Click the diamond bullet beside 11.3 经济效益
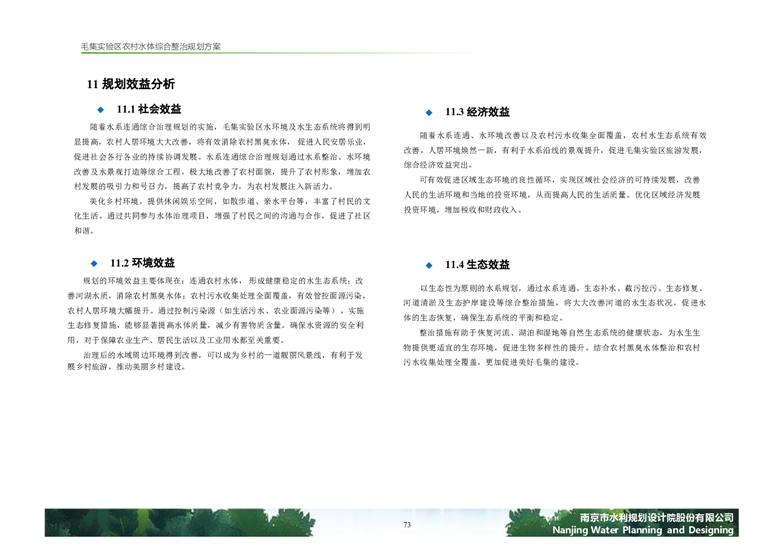The height and width of the screenshot is (553, 783). click(x=428, y=112)
